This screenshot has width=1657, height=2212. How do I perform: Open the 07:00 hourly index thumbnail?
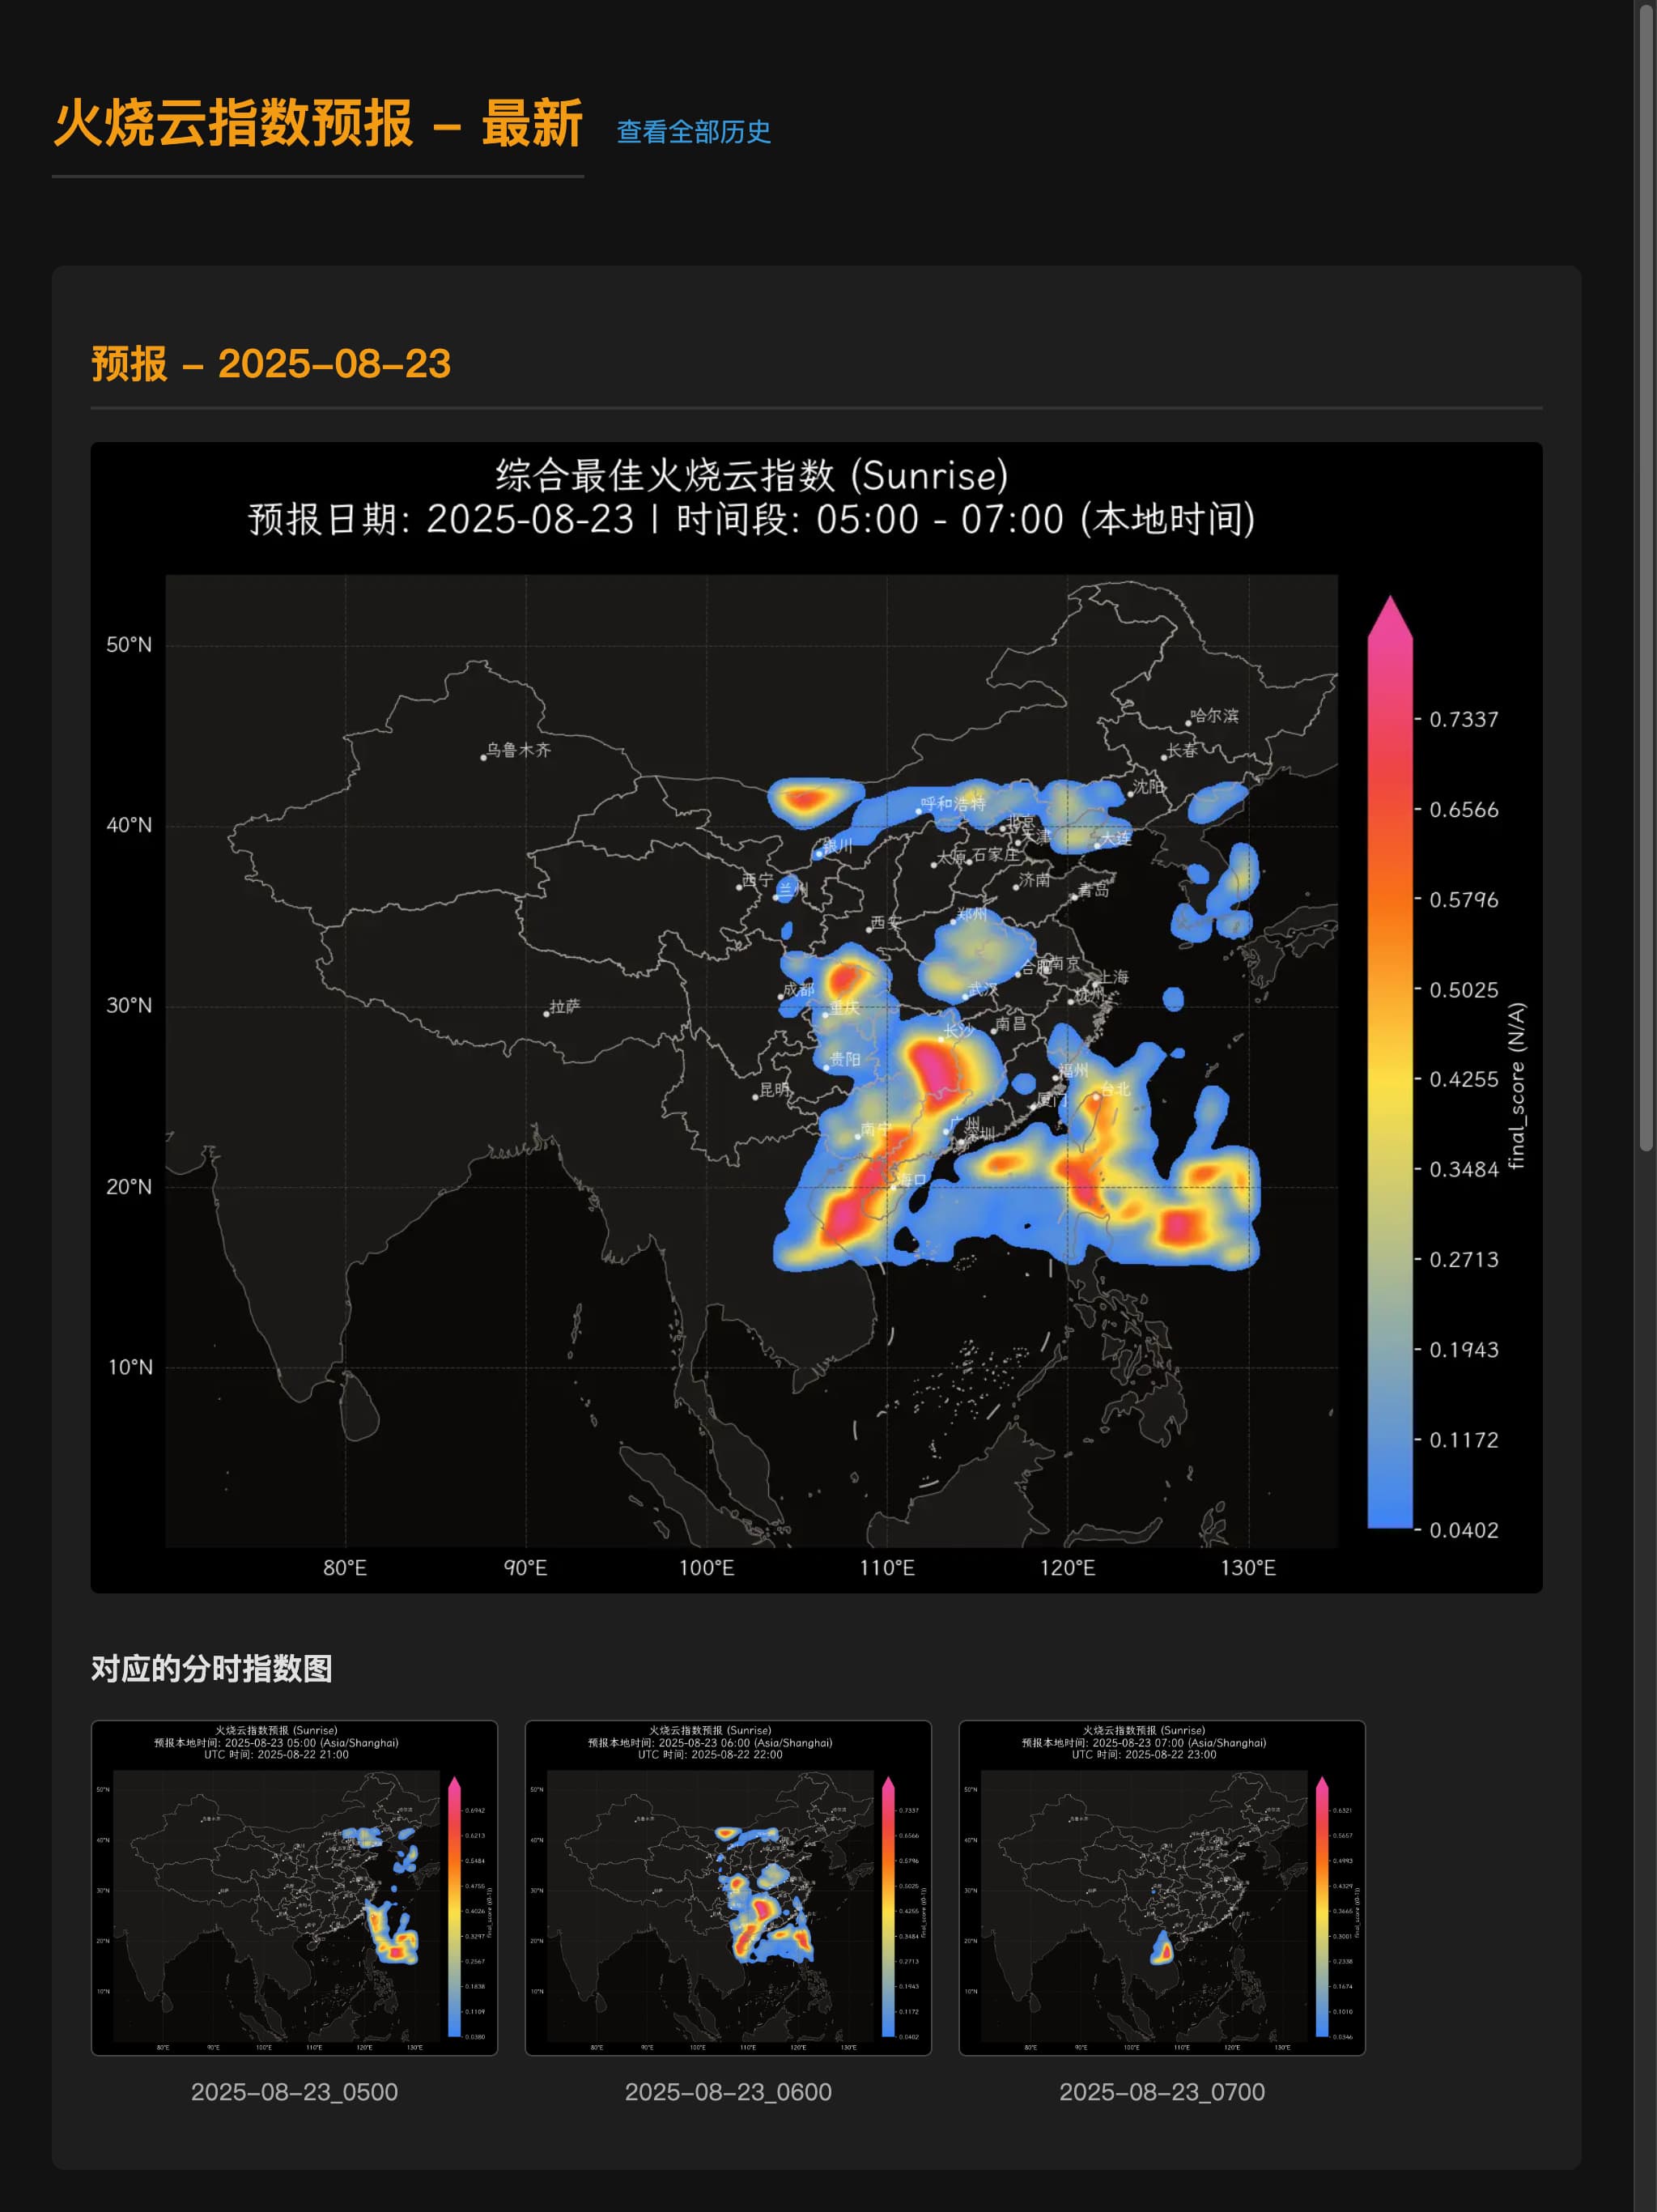coord(1162,1887)
